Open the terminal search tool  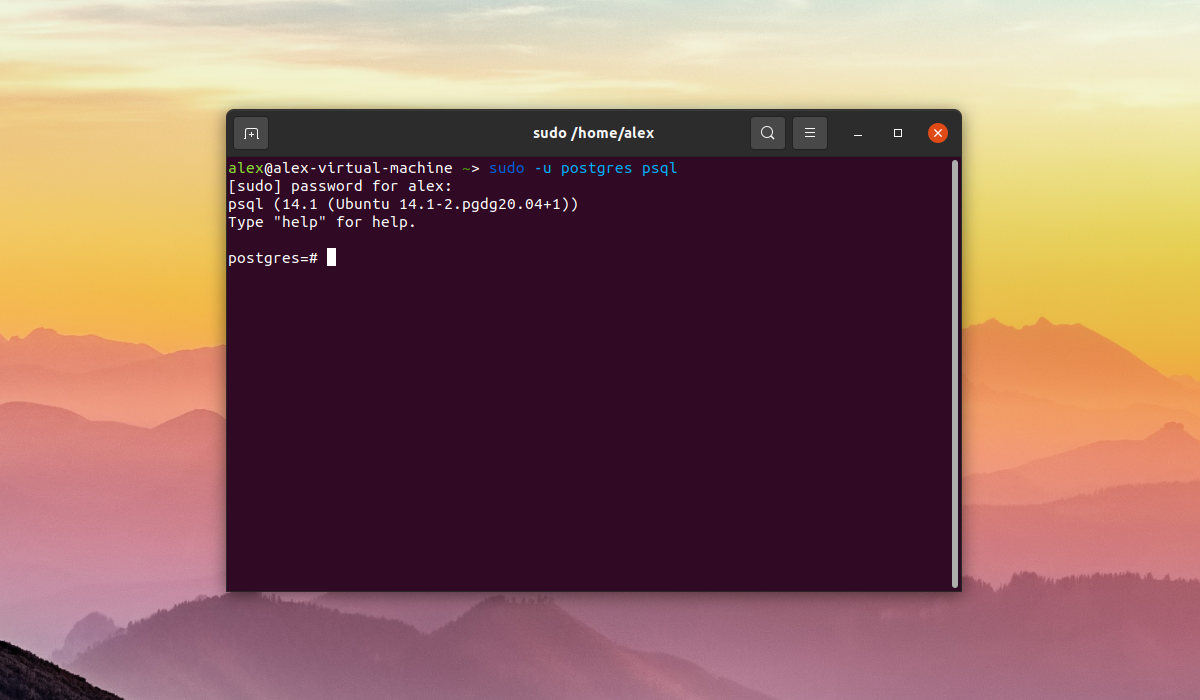(767, 133)
